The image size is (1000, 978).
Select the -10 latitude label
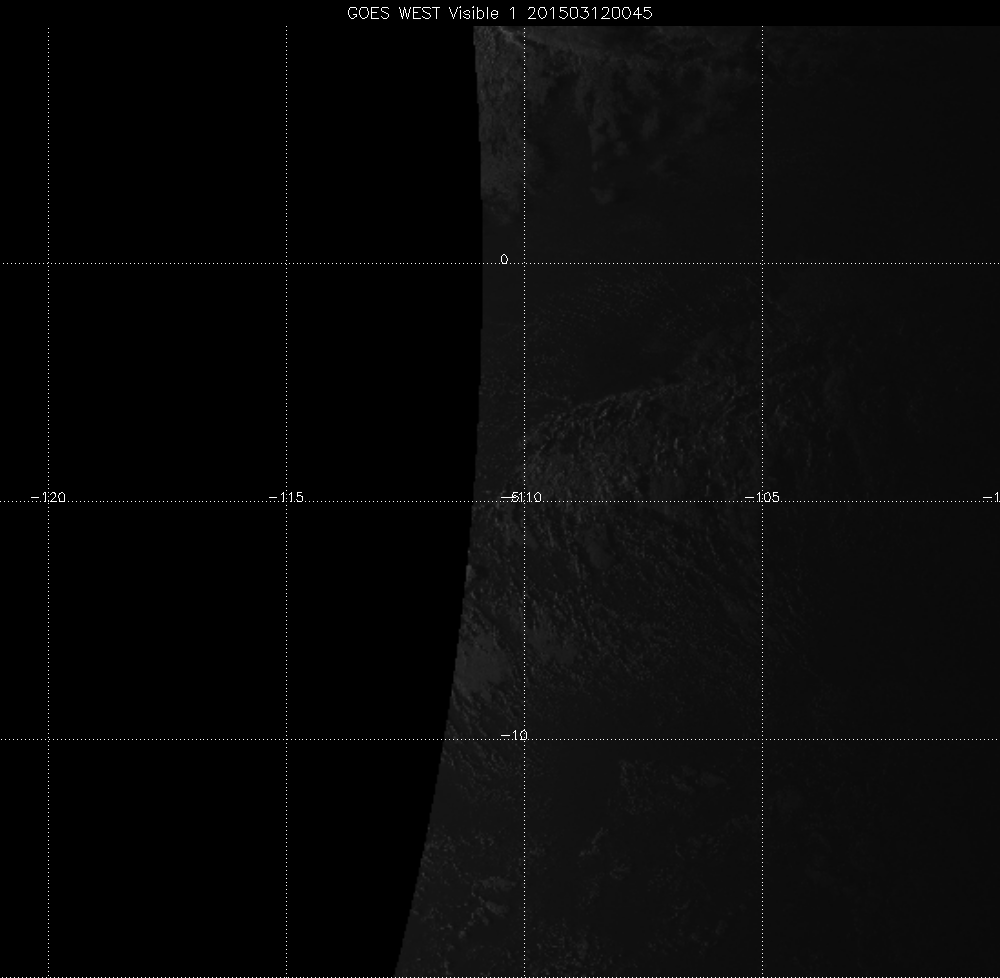513,736
